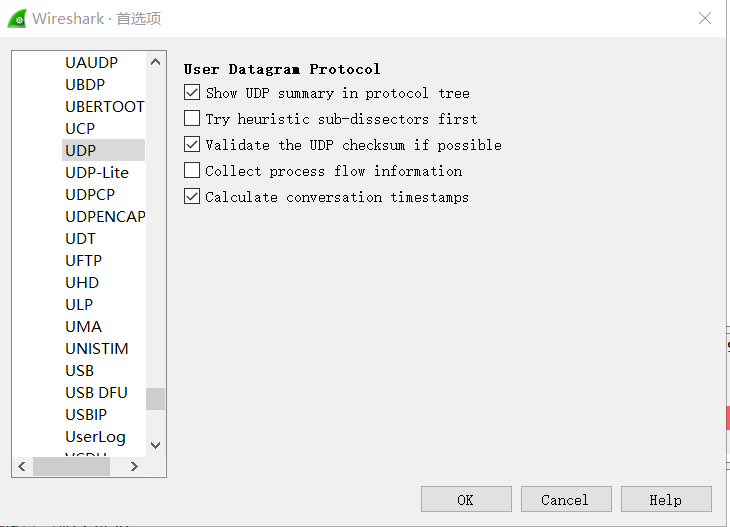The width and height of the screenshot is (730, 527).
Task: Disable Show UDP summary in protocol tree
Action: coord(192,93)
